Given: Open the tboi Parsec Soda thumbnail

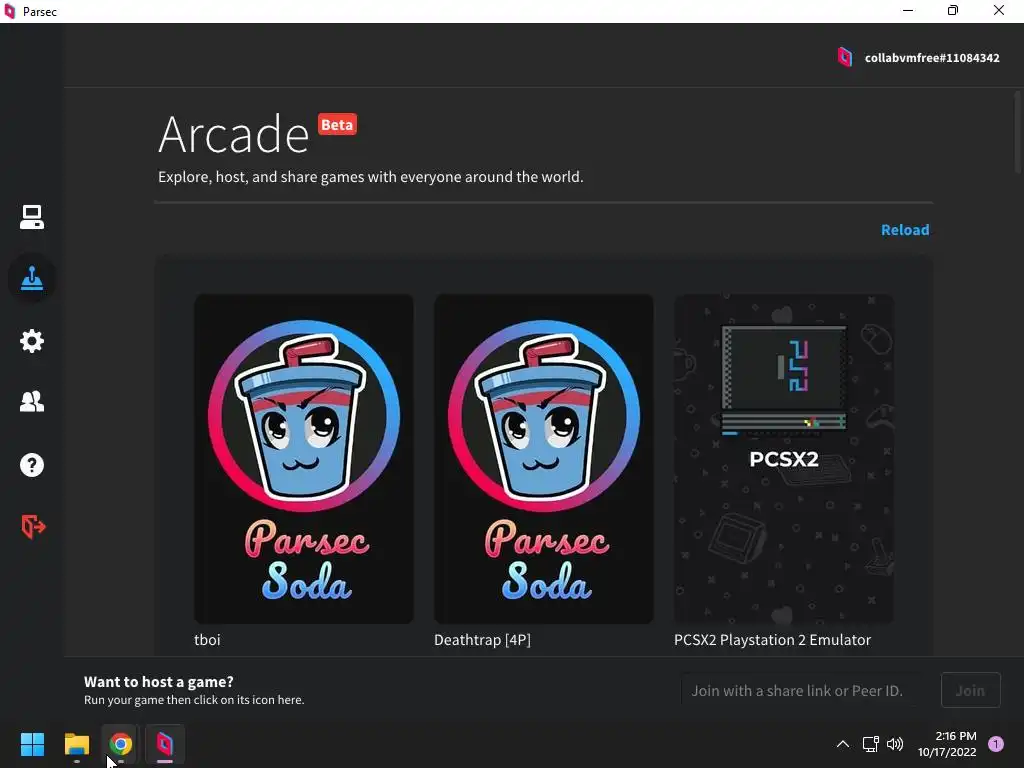Looking at the screenshot, I should 304,458.
